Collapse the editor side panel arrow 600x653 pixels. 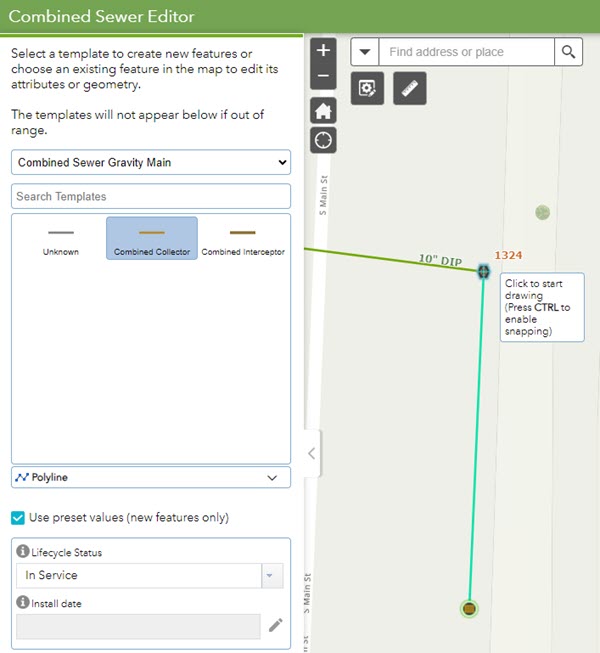tap(312, 454)
